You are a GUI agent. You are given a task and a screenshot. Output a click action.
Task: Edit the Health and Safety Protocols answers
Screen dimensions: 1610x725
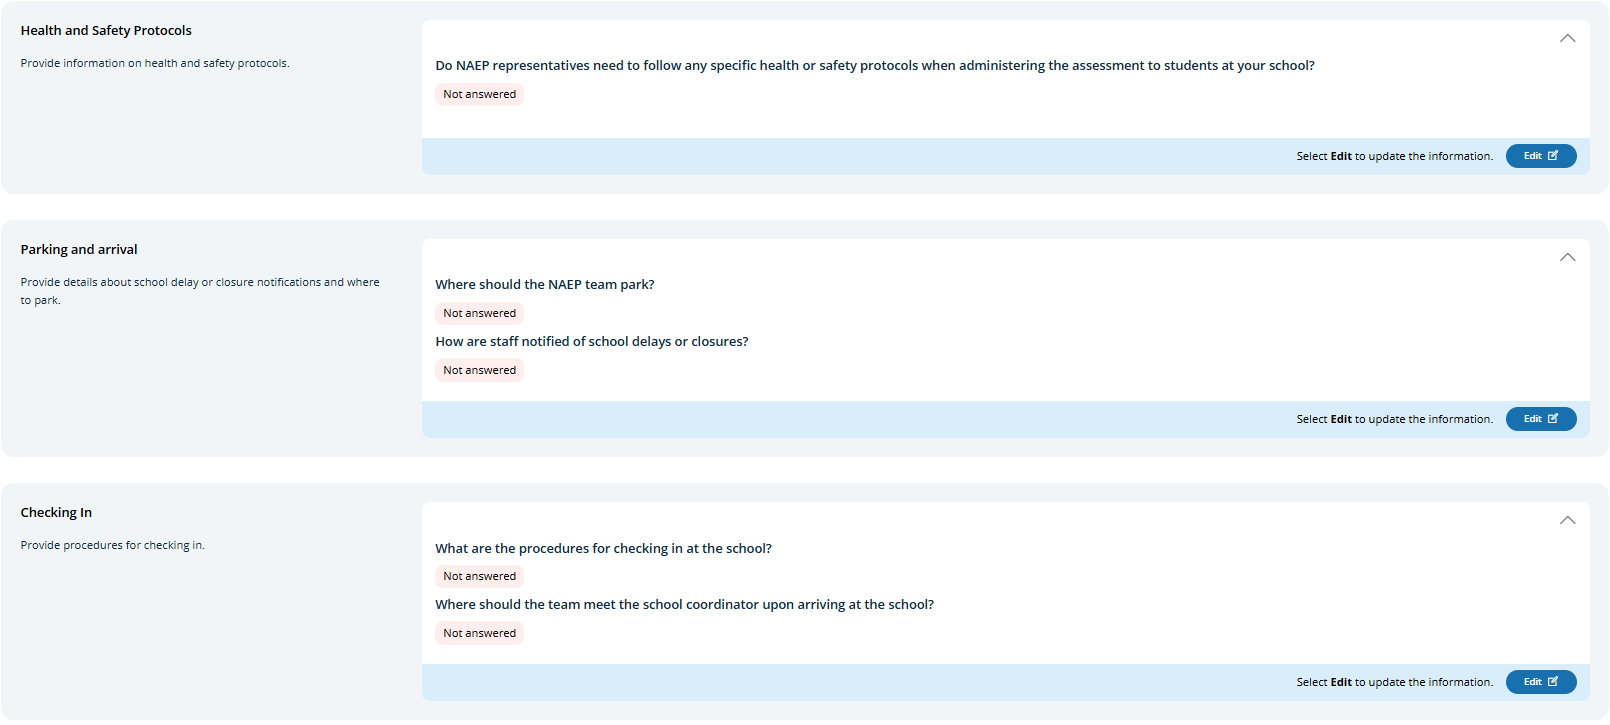(x=1540, y=156)
